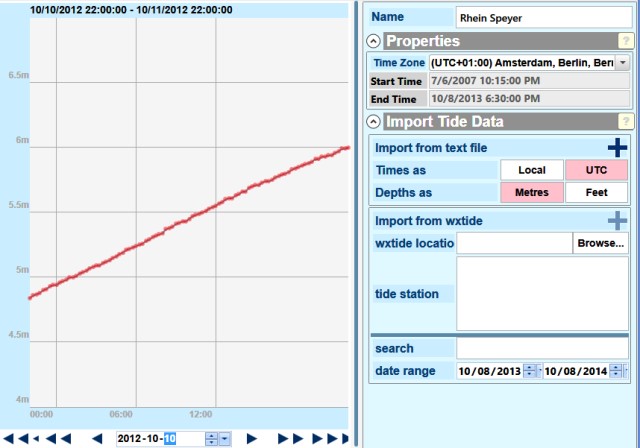Click the plus icon for Import from text file

617,148
